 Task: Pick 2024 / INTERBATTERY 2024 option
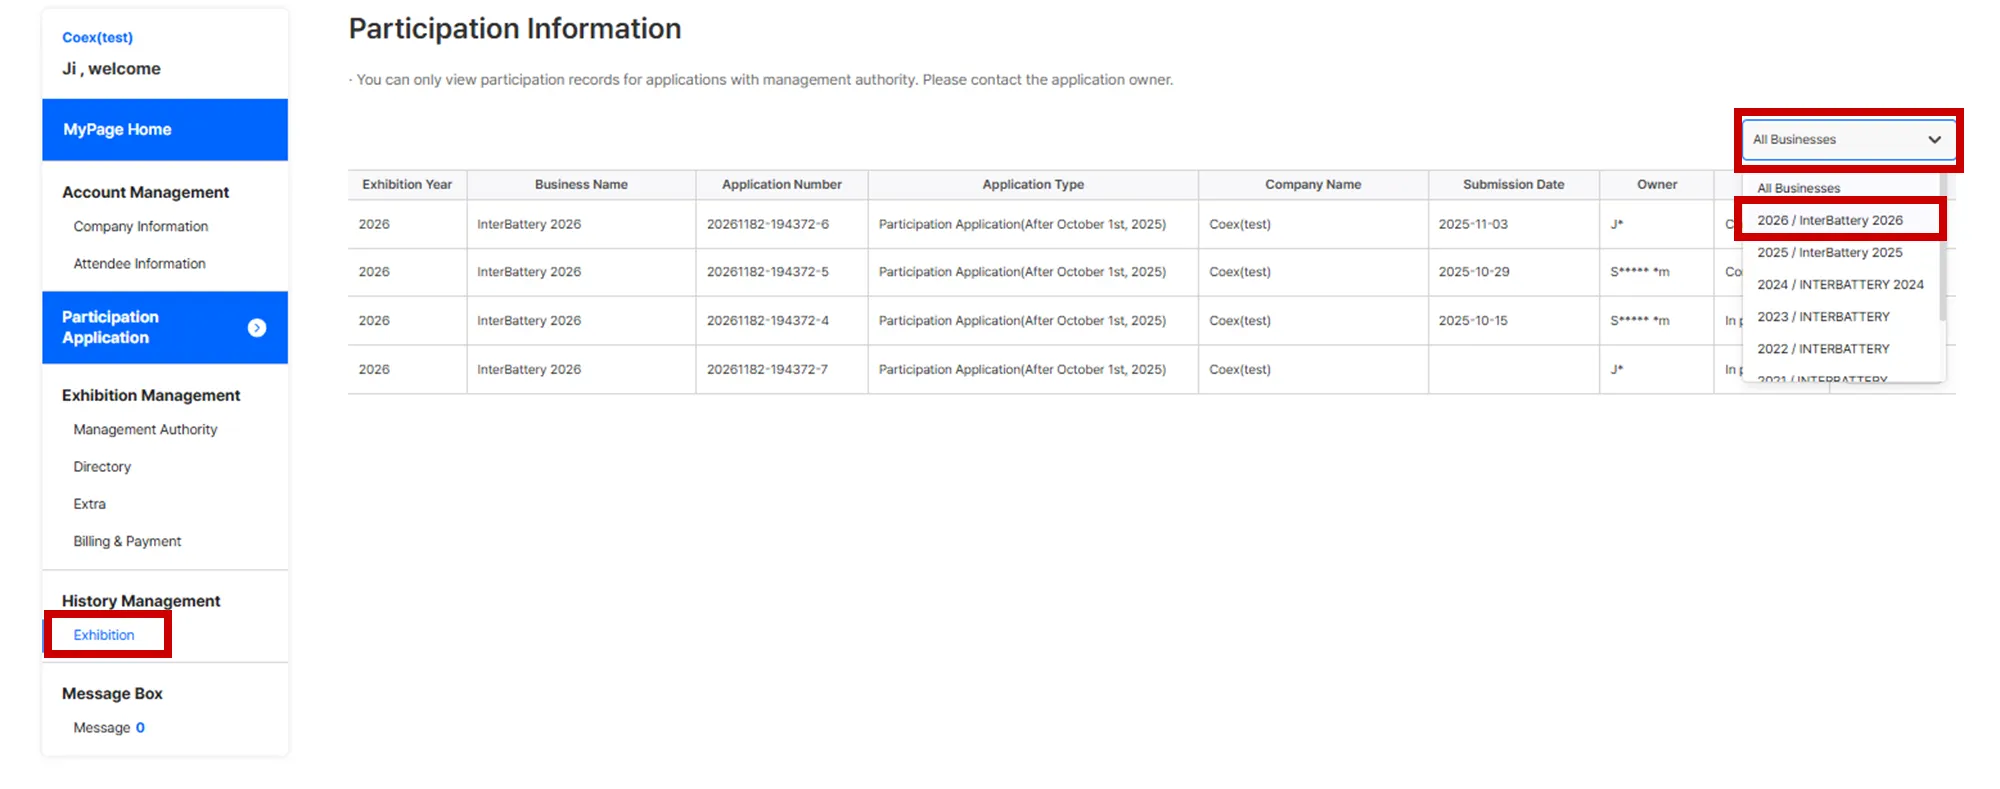point(1840,284)
